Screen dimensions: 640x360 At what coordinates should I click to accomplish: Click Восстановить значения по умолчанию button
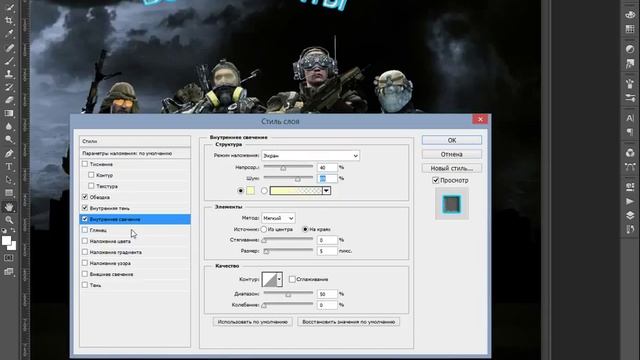349,322
